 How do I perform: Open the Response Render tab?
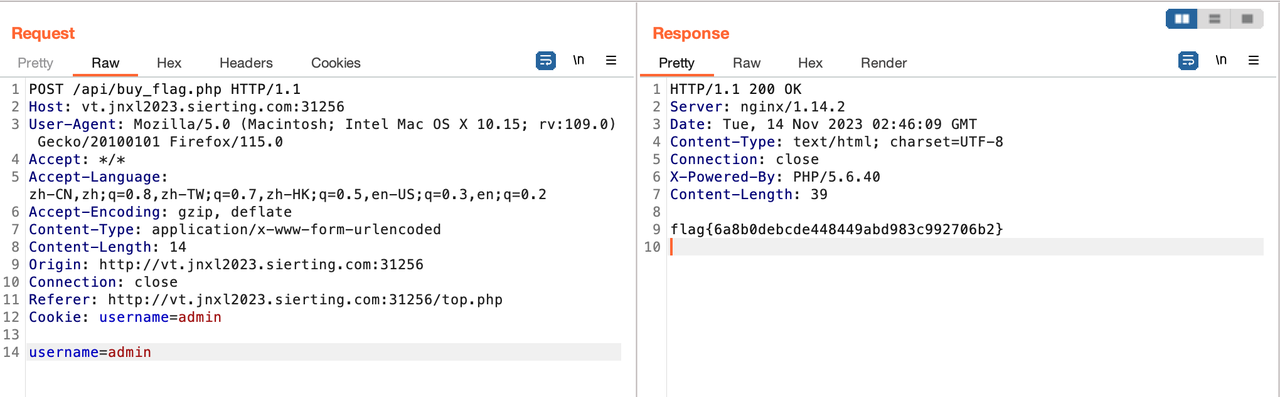(884, 63)
